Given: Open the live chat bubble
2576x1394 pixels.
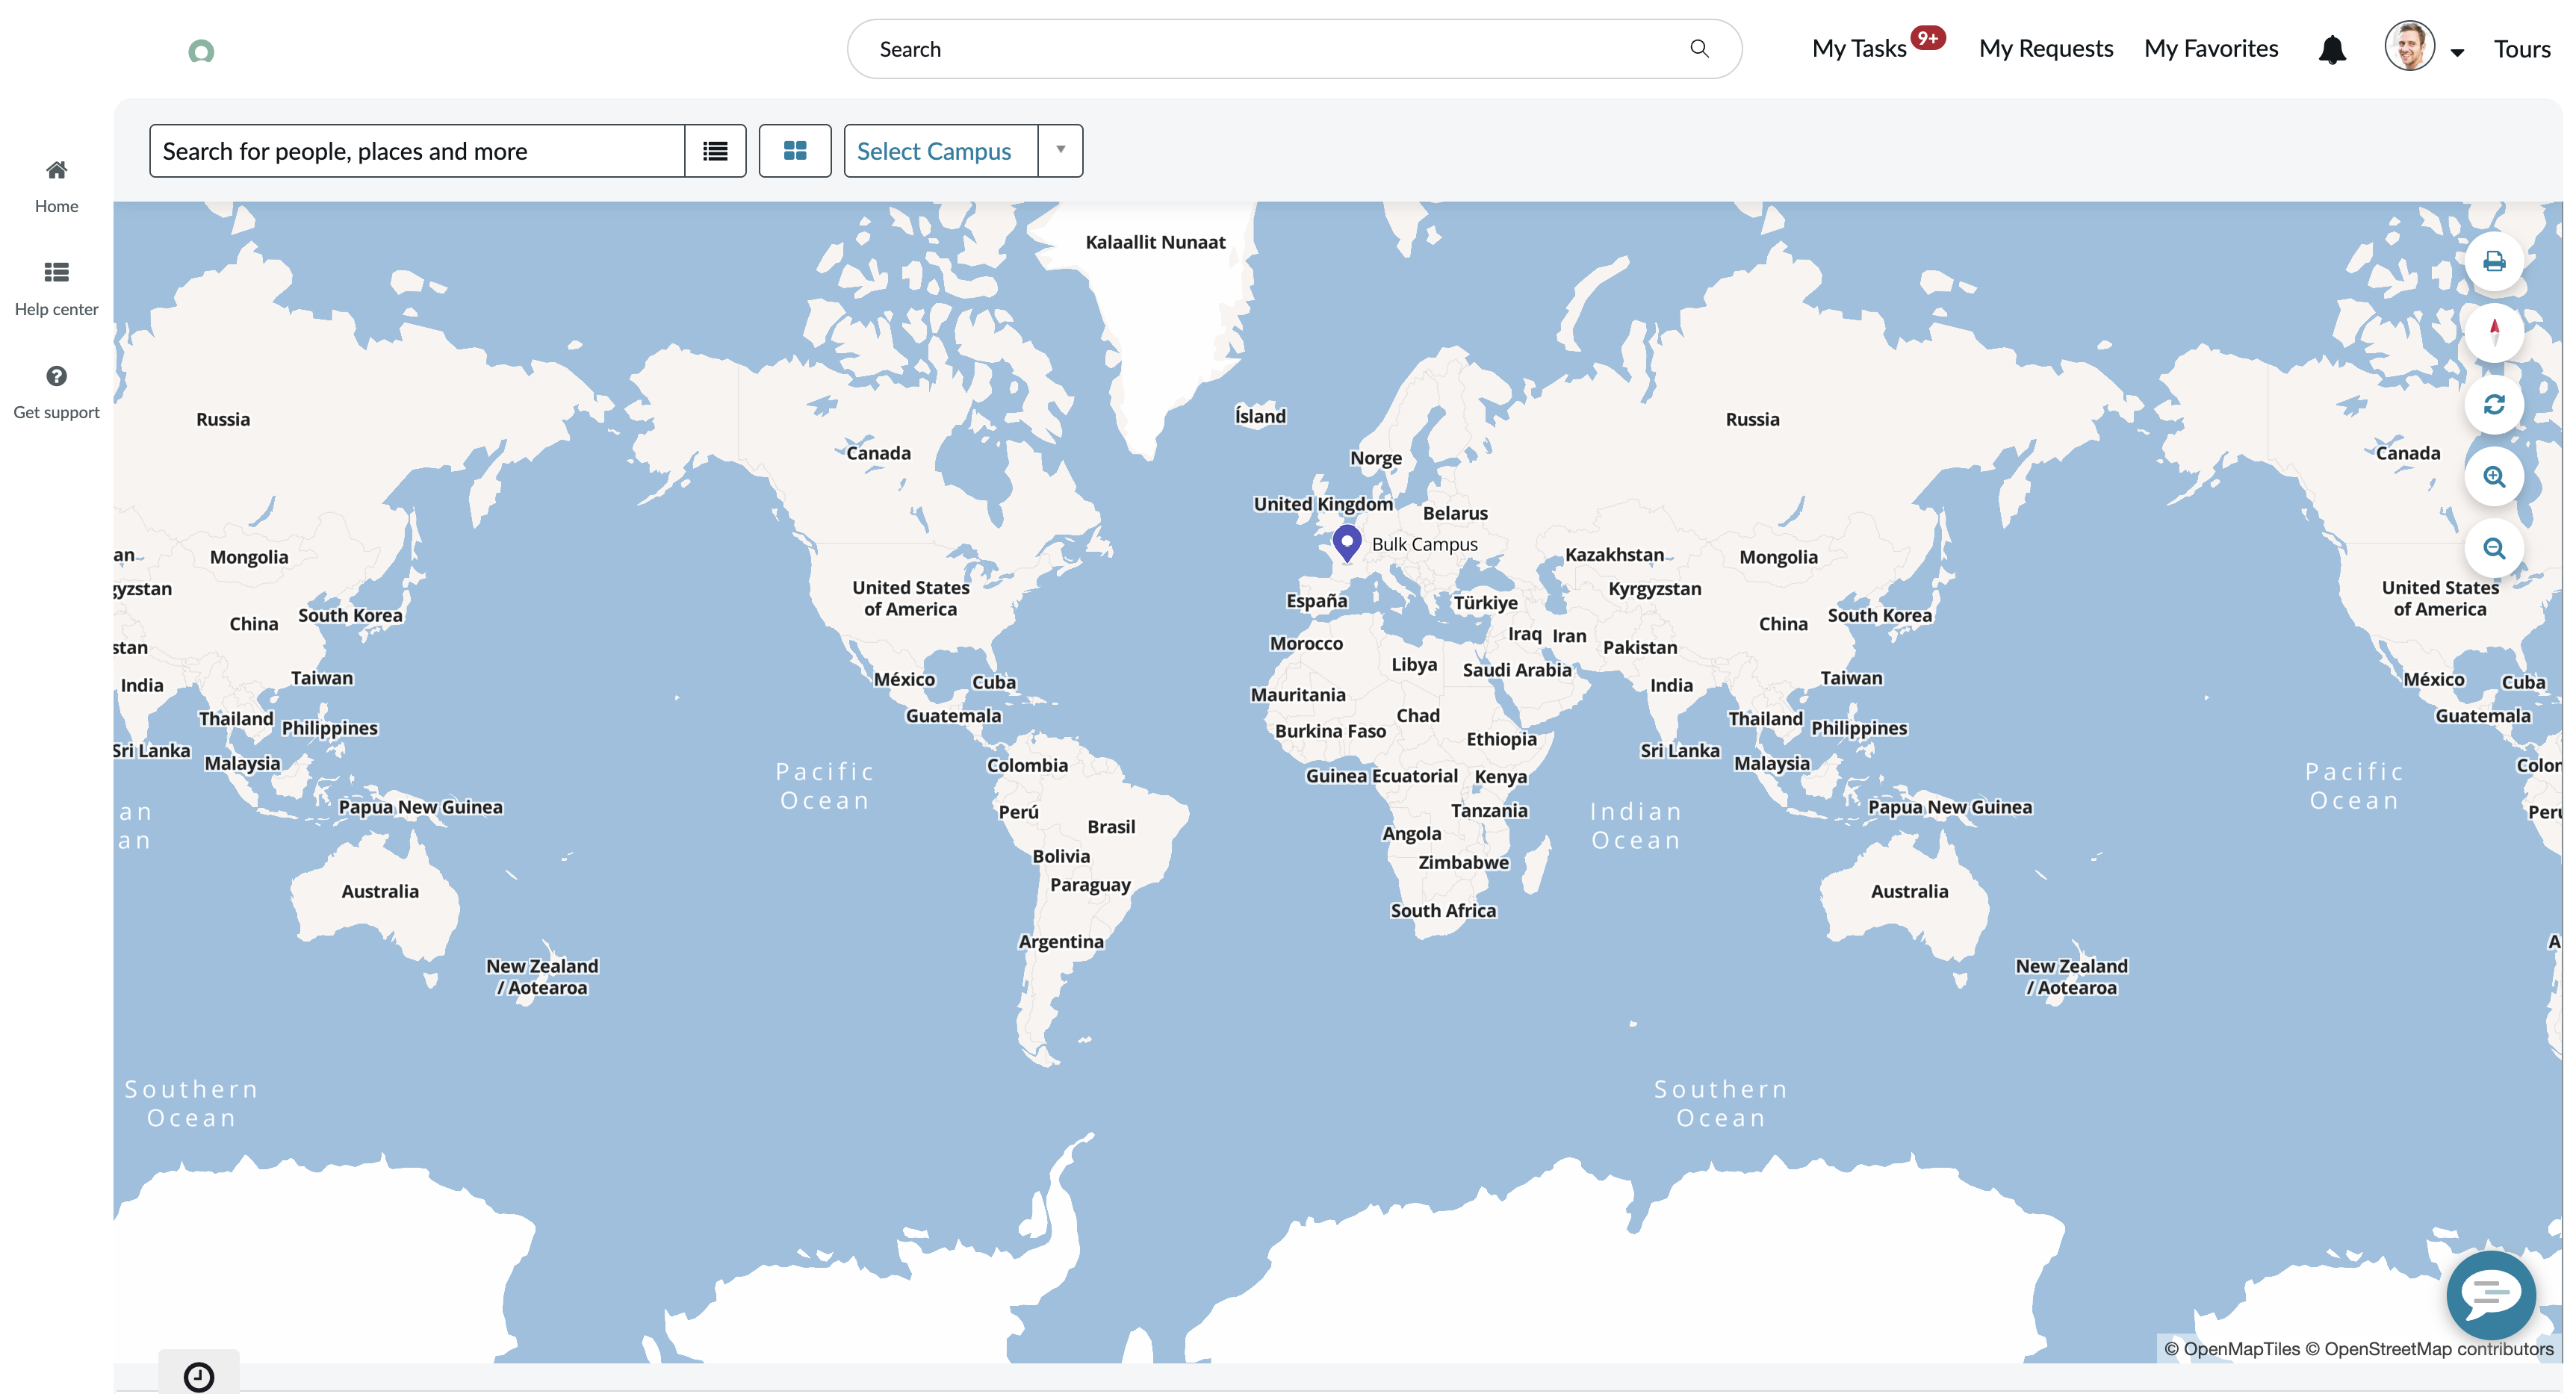Looking at the screenshot, I should [2491, 1294].
